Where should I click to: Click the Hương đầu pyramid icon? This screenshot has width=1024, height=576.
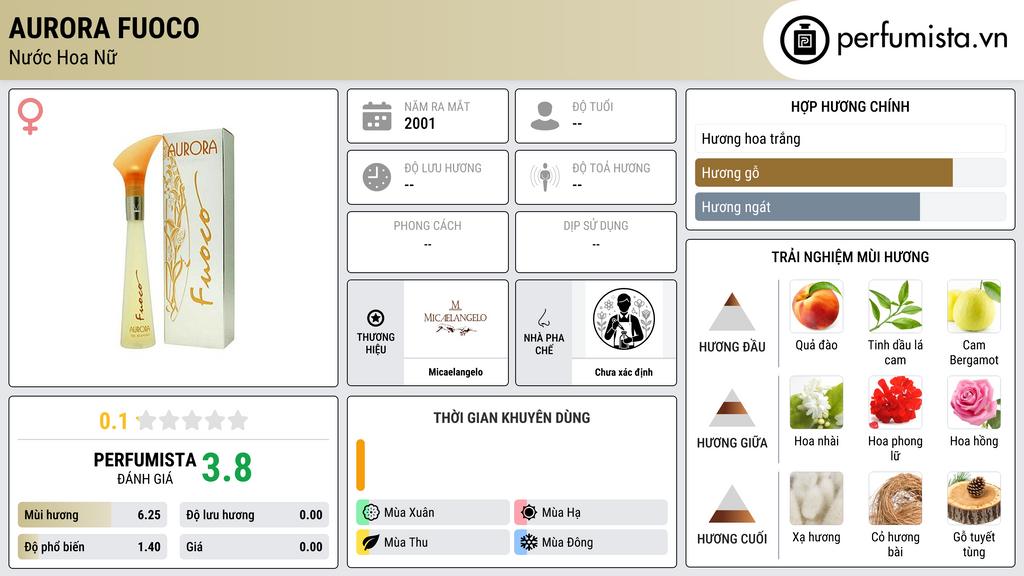pos(732,312)
